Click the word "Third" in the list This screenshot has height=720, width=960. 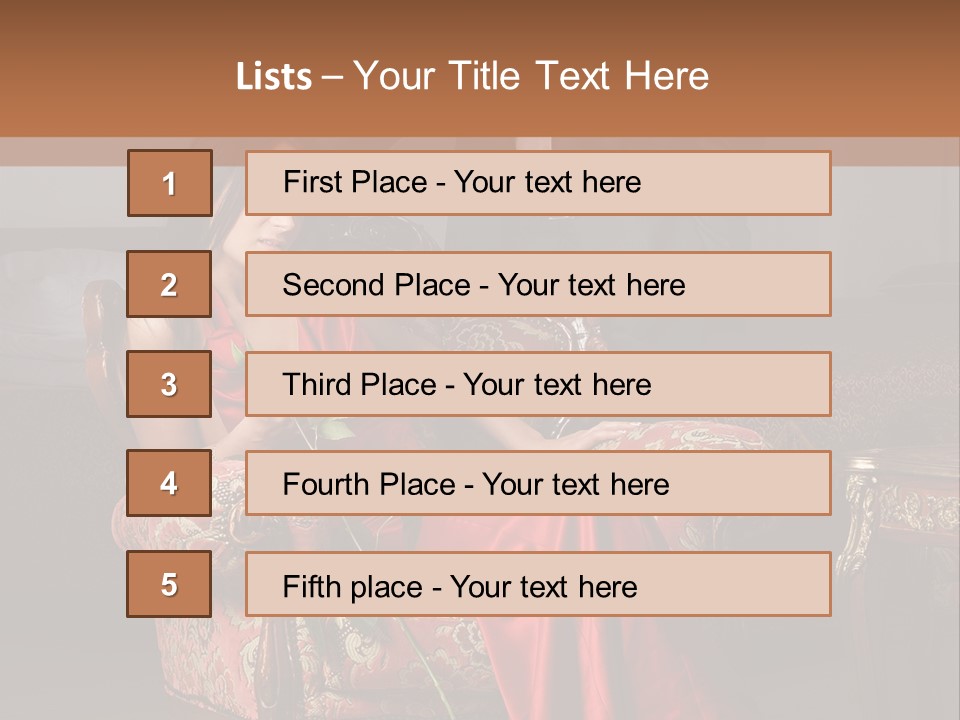coord(314,385)
